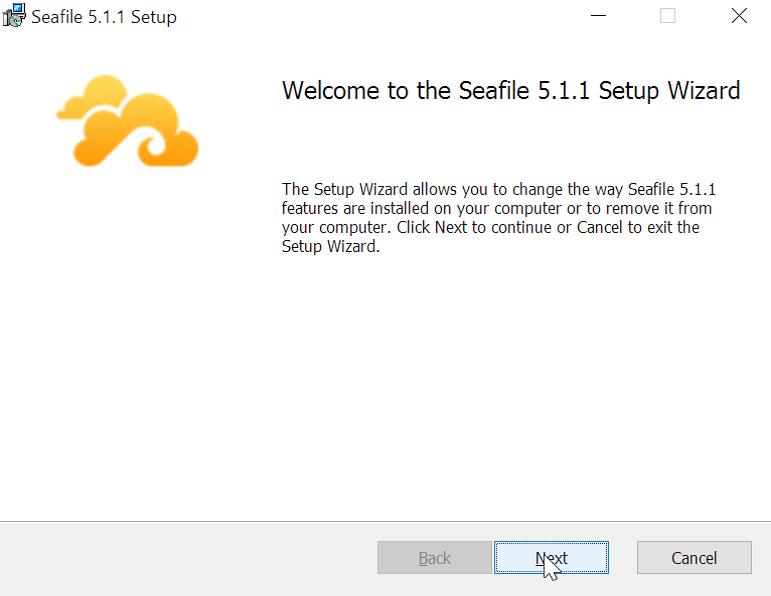This screenshot has width=771, height=596.
Task: Click the greyed-out maximize box
Action: click(667, 16)
